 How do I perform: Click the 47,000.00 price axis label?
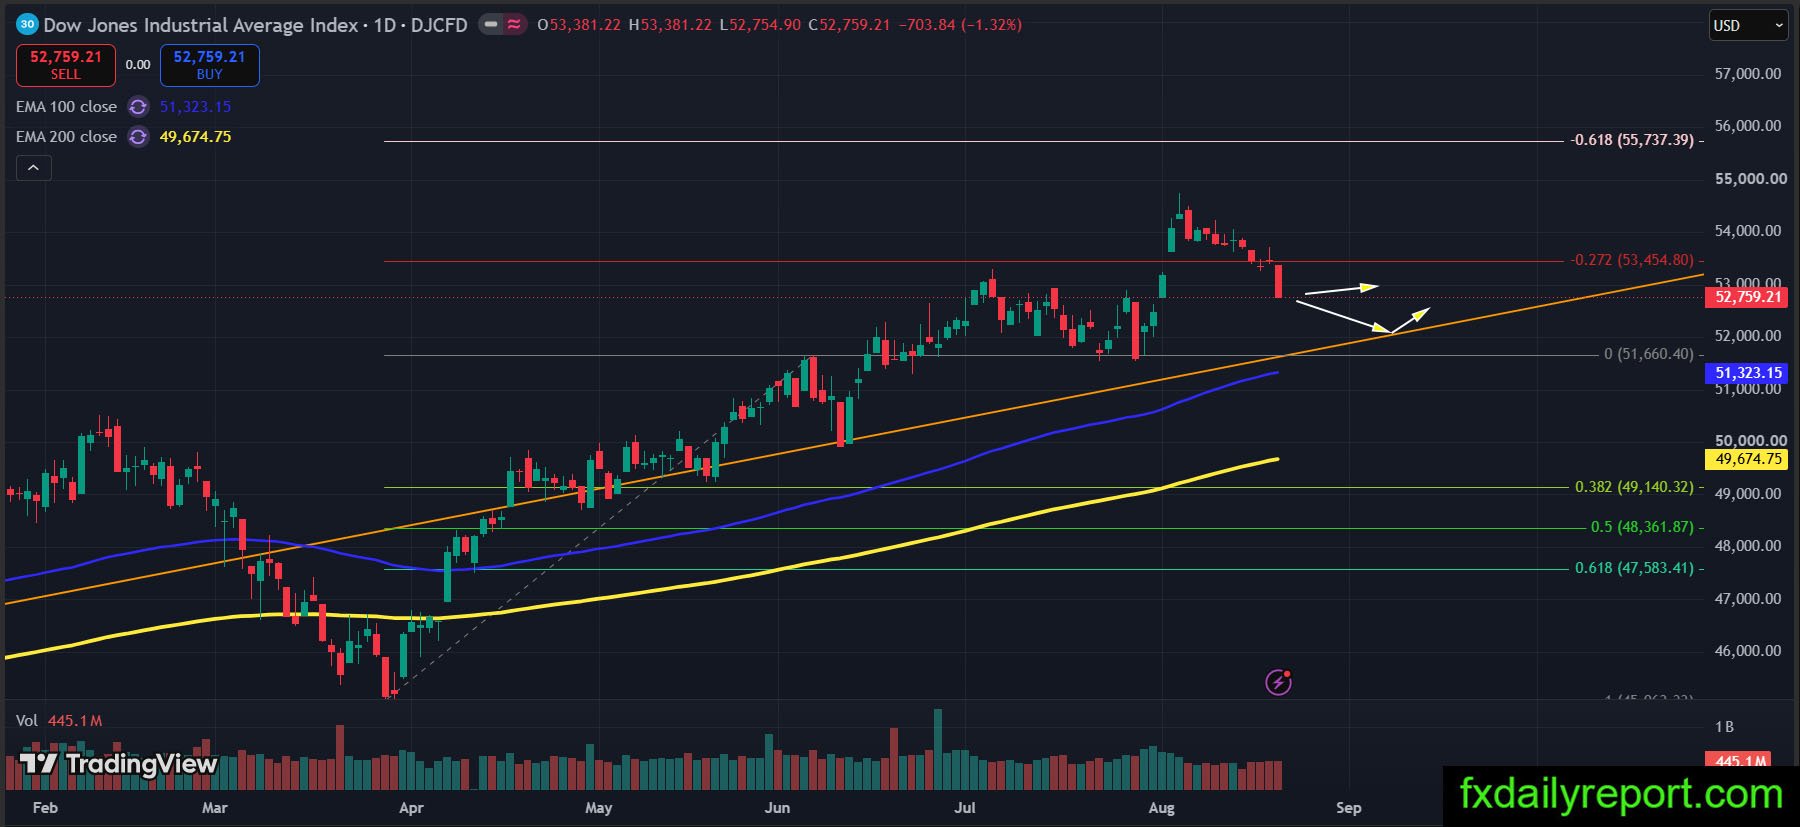1748,599
